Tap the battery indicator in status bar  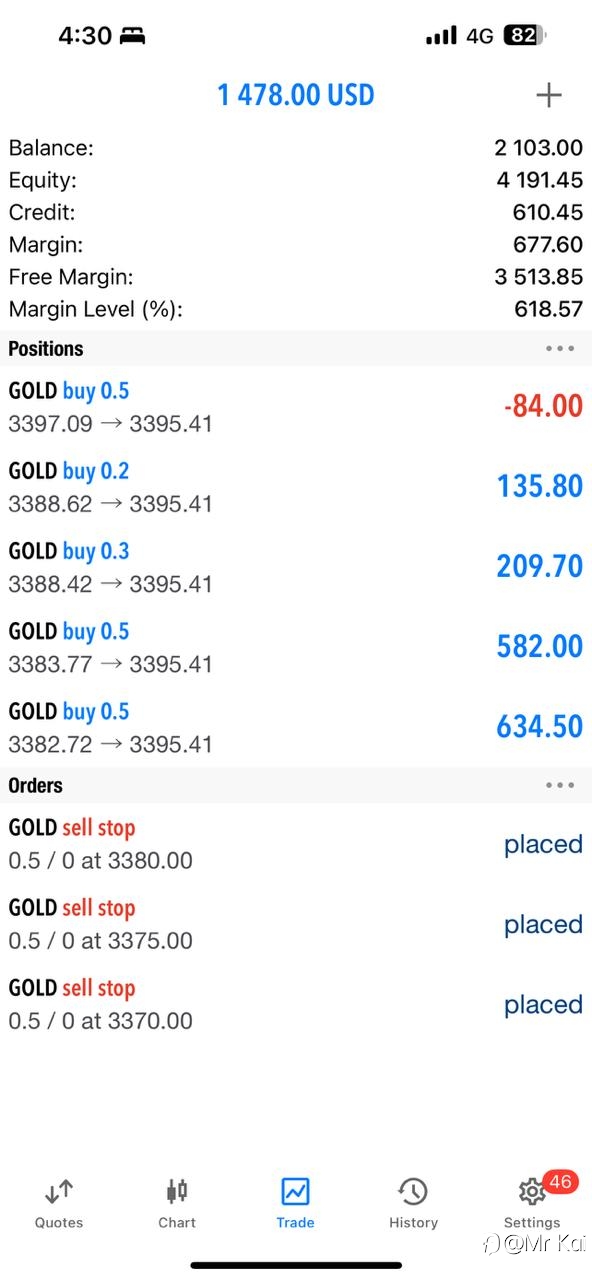524,36
